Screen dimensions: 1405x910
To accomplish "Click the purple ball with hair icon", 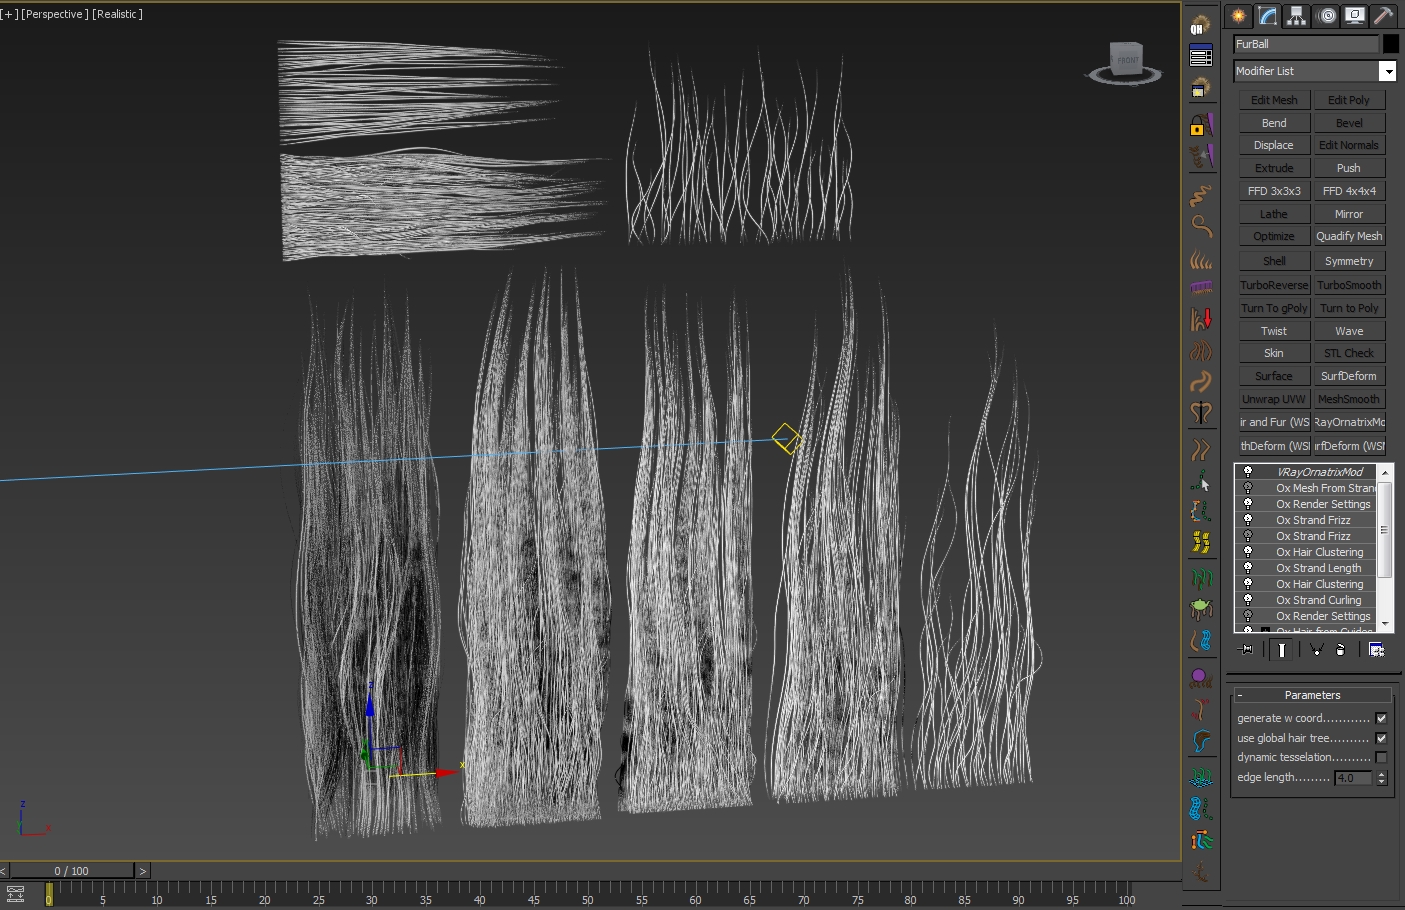I will point(1201,679).
